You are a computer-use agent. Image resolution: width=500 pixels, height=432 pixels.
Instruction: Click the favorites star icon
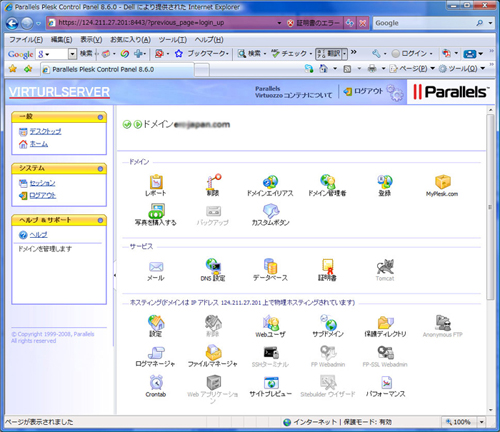pyautogui.click(x=13, y=69)
